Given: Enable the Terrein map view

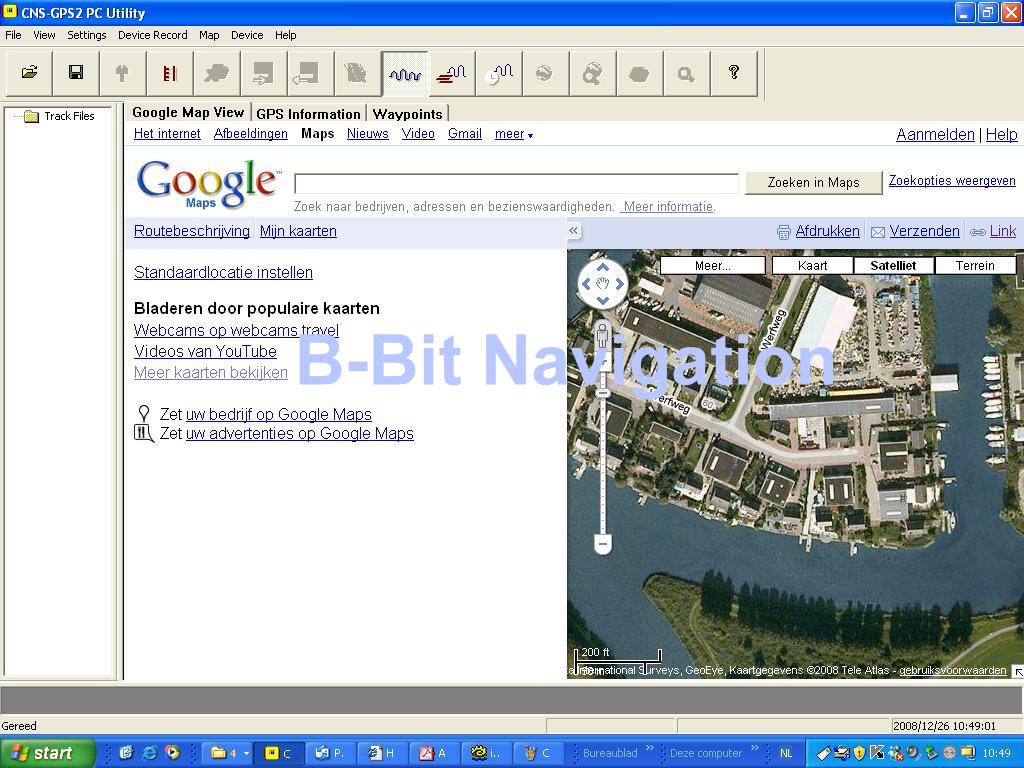Looking at the screenshot, I should (974, 265).
